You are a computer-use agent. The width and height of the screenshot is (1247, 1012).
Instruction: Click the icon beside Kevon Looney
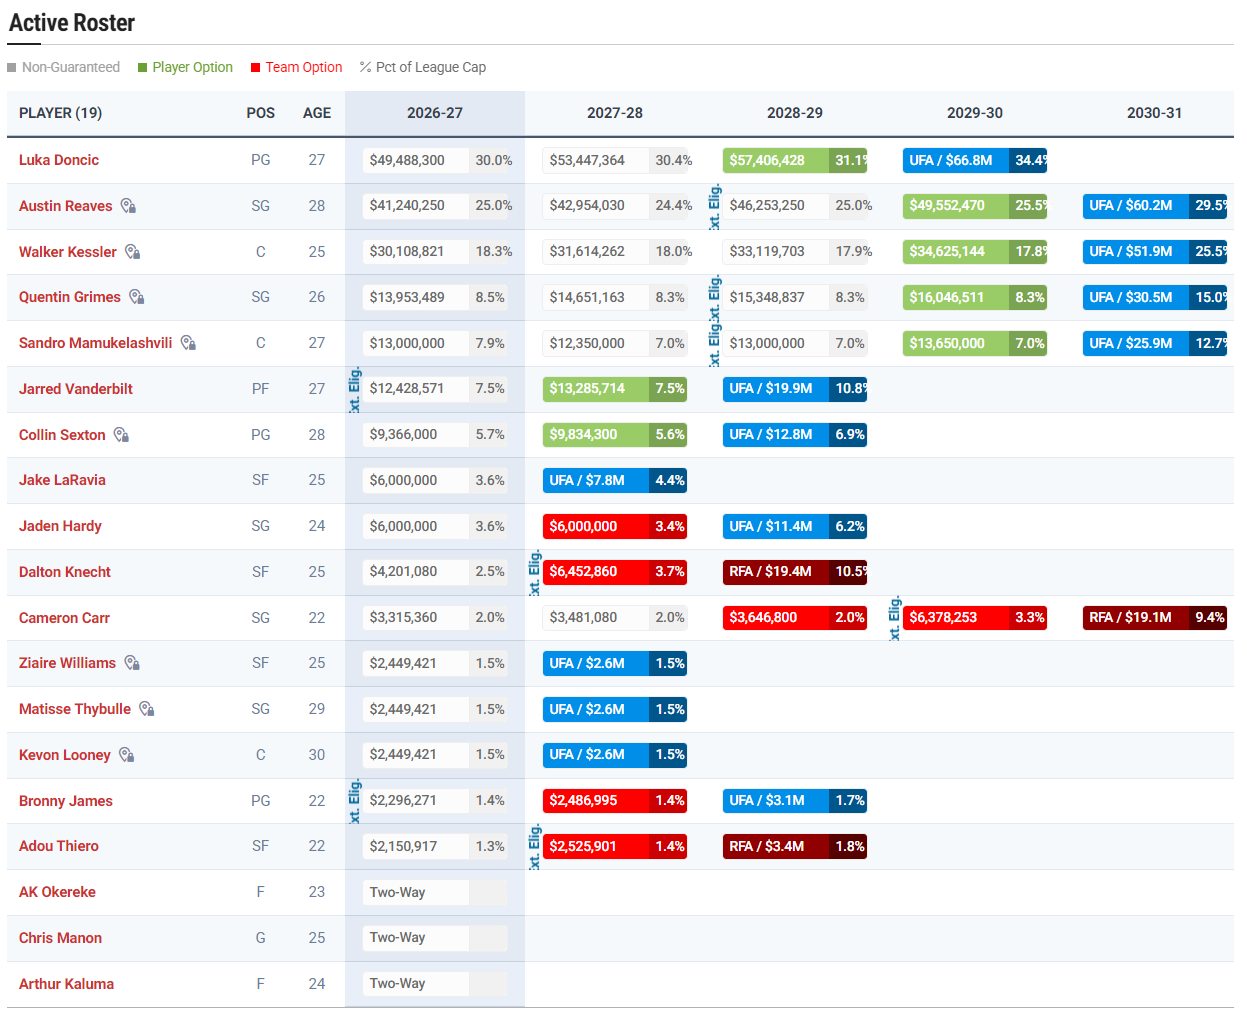127,755
